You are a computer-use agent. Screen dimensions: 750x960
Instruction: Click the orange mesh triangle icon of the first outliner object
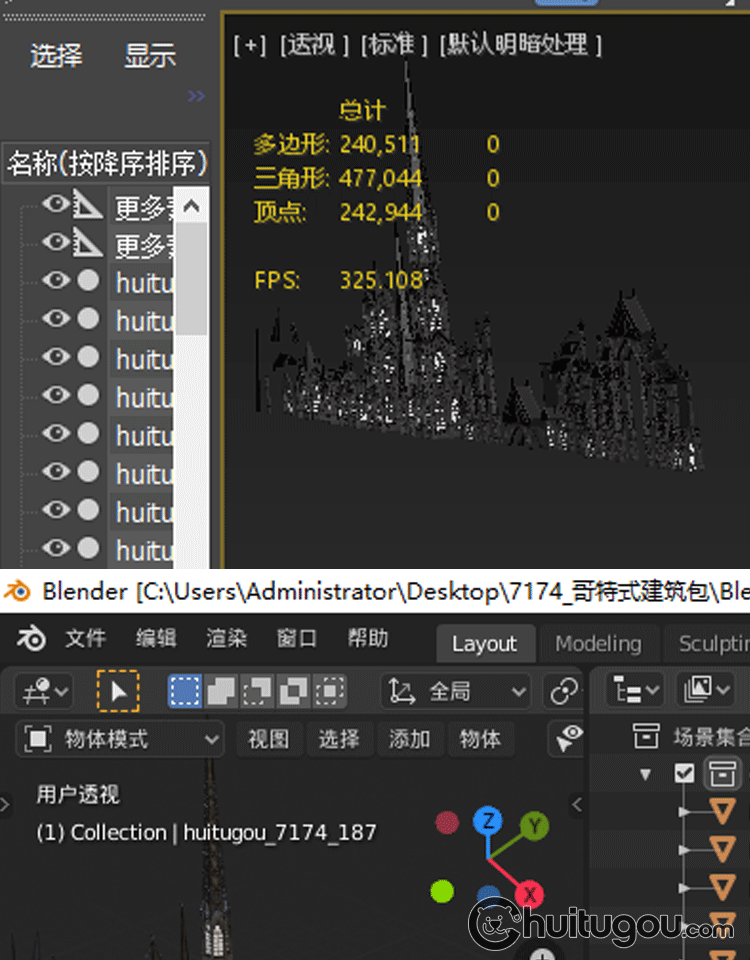point(722,812)
